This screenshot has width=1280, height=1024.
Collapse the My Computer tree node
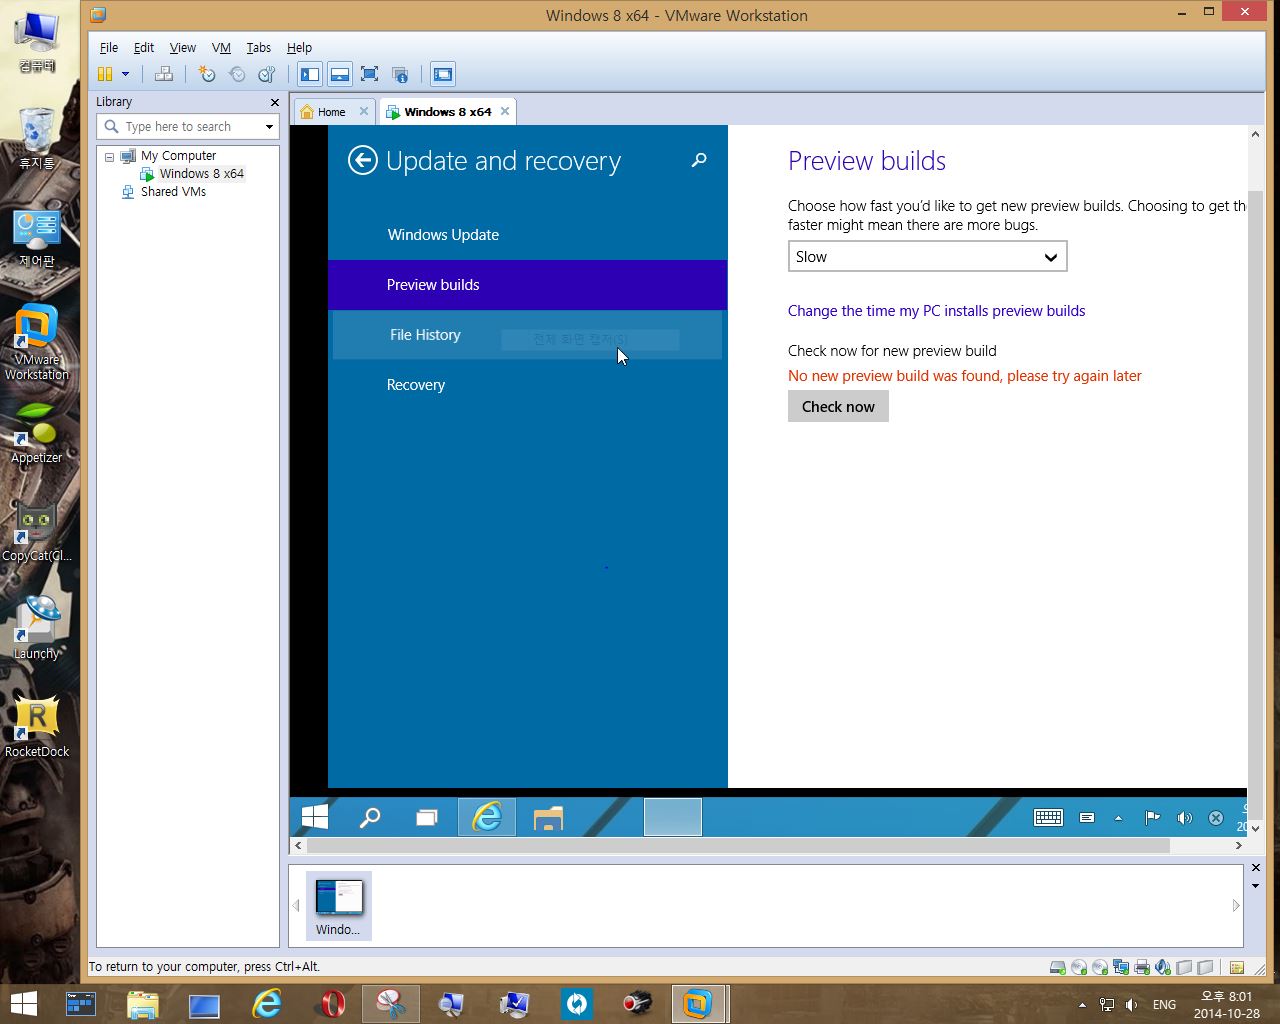pos(110,157)
